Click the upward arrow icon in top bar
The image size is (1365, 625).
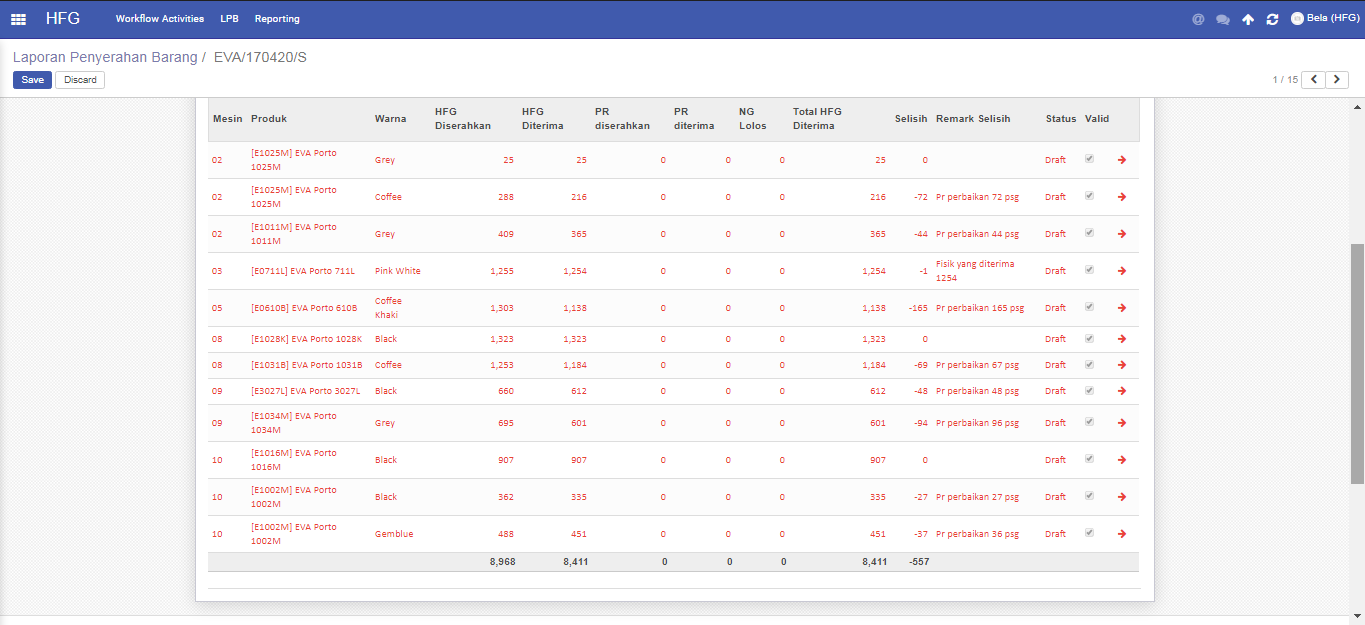[1248, 19]
